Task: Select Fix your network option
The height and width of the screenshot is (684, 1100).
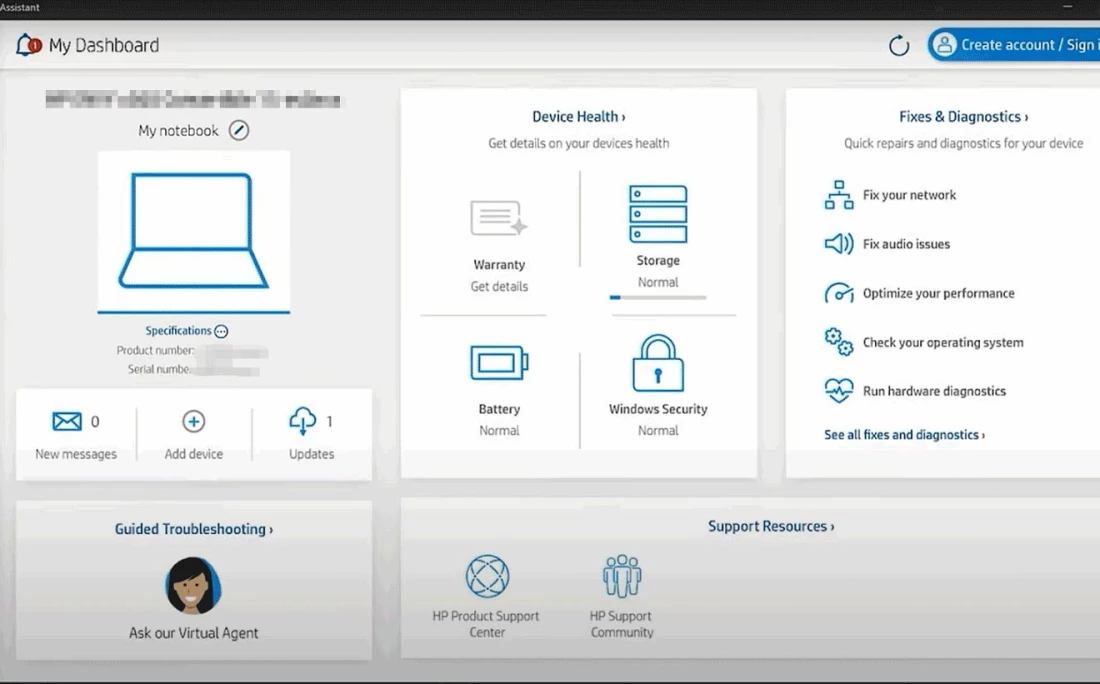Action: coord(909,195)
